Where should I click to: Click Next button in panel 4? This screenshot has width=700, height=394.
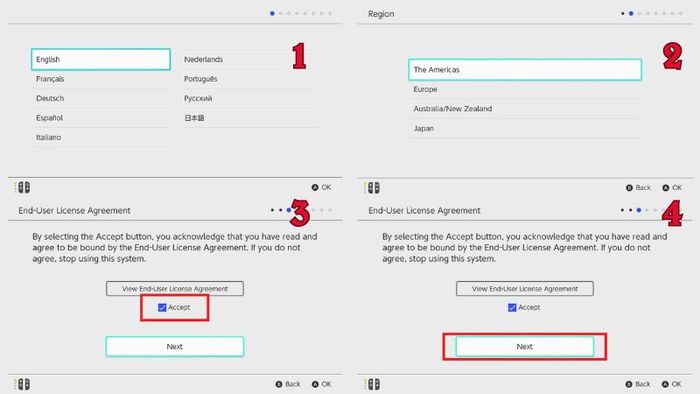pyautogui.click(x=525, y=347)
